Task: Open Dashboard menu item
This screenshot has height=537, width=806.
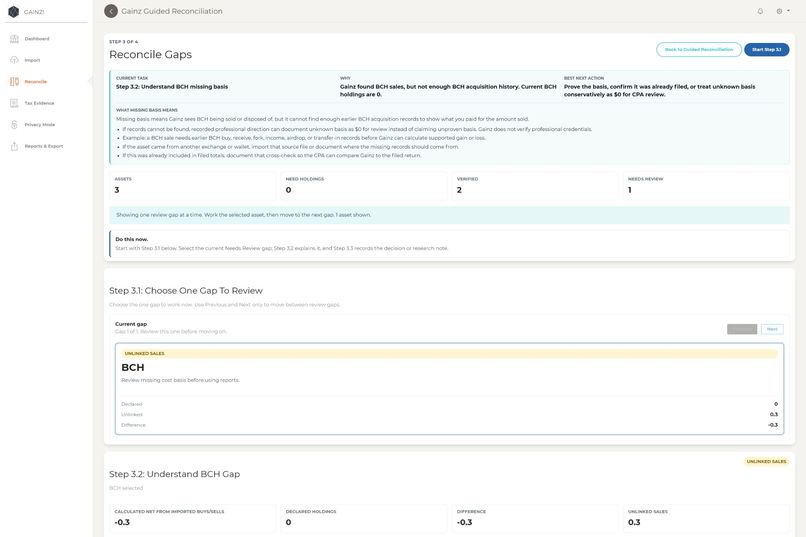Action: [37, 39]
